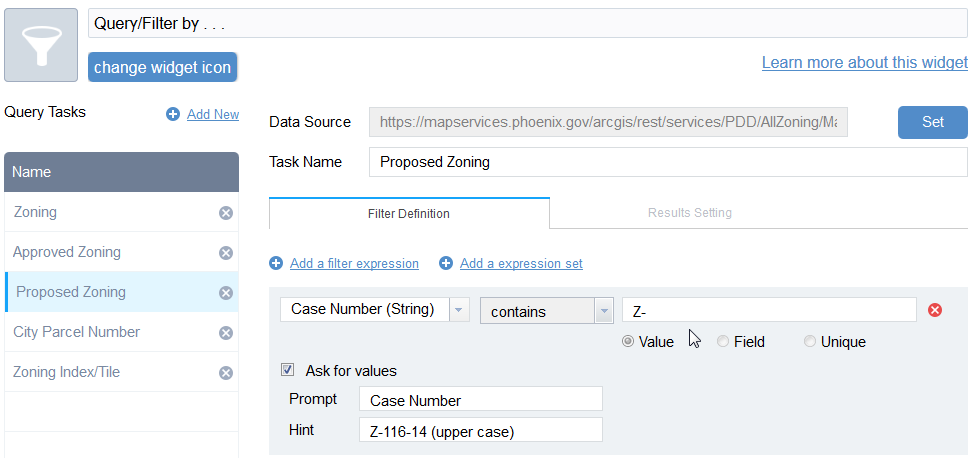Viewport: 972px width, 458px height.
Task: Choose the Field radio button
Action: [x=723, y=342]
